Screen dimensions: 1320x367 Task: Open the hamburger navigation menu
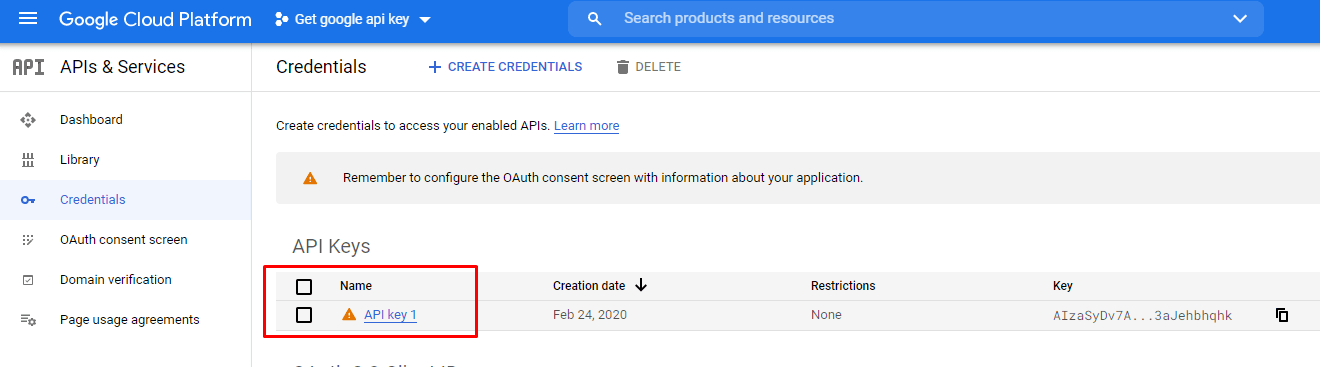pyautogui.click(x=28, y=19)
